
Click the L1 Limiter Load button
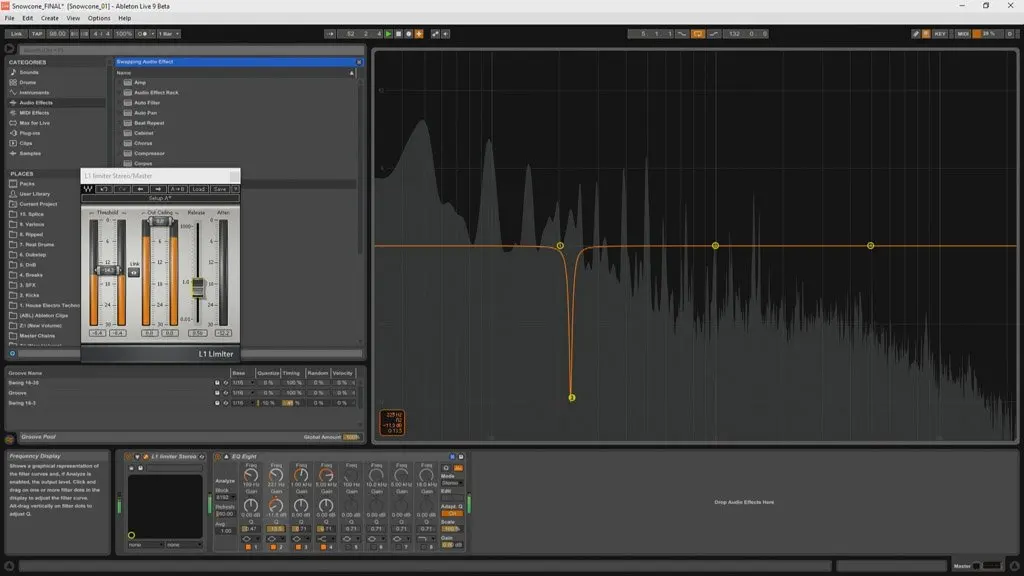pos(199,188)
